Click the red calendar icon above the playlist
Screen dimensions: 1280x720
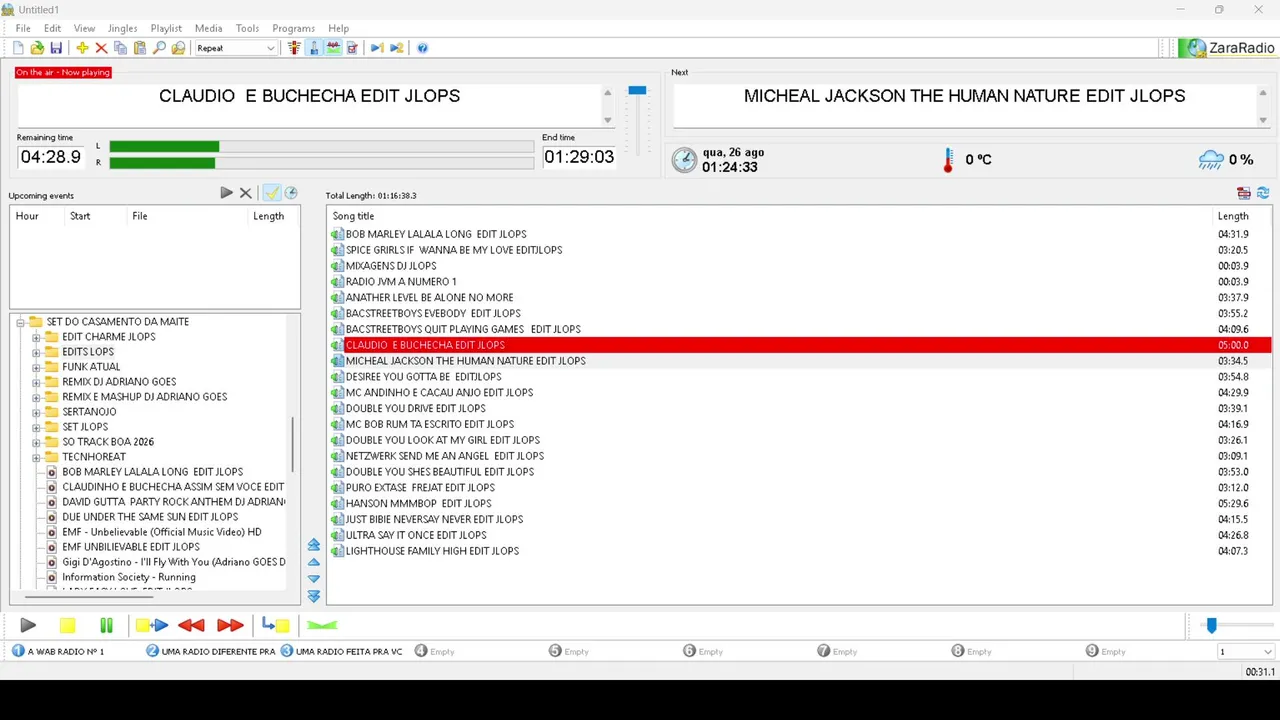pyautogui.click(x=1244, y=193)
